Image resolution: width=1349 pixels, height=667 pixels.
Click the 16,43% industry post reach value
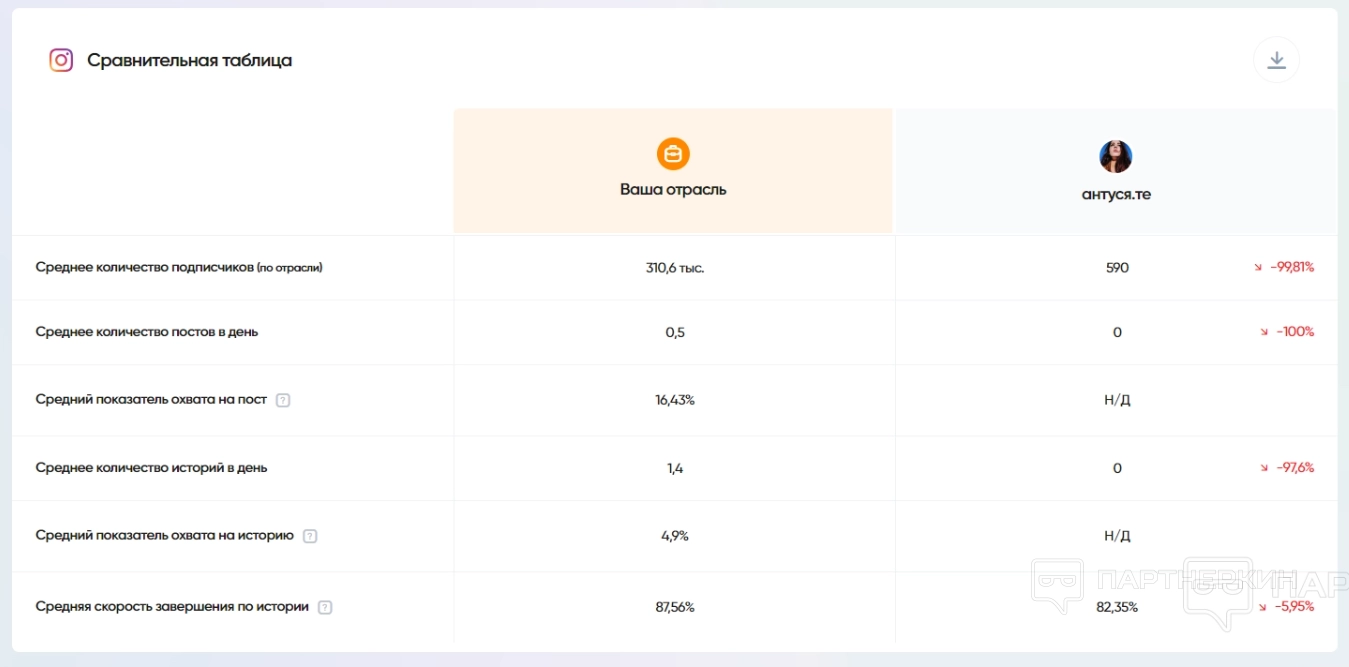pos(675,400)
